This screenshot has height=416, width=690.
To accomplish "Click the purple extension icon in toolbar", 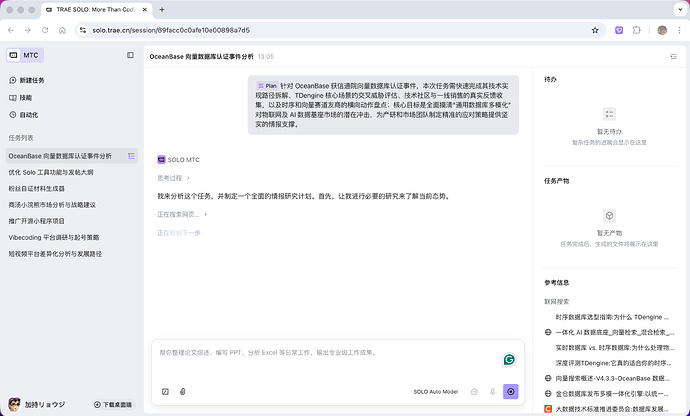I will (619, 30).
